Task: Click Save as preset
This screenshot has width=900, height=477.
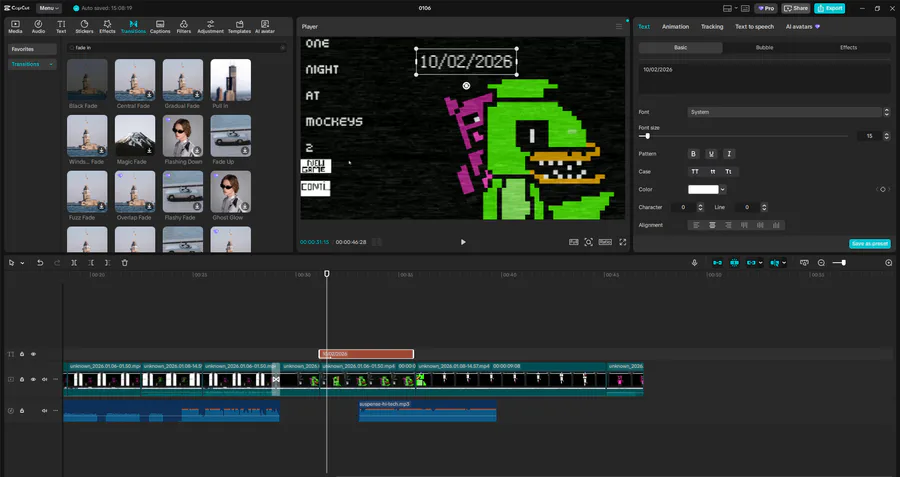Action: (x=870, y=243)
